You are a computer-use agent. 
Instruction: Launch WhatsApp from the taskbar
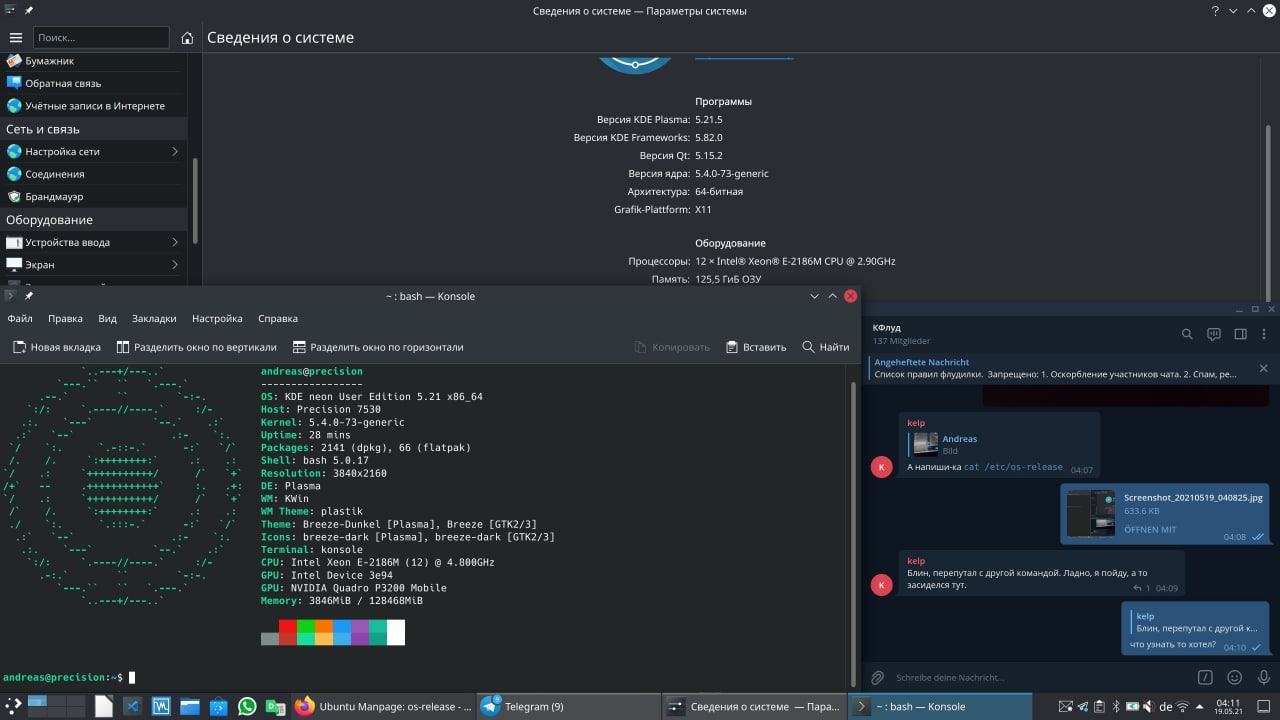pos(247,706)
